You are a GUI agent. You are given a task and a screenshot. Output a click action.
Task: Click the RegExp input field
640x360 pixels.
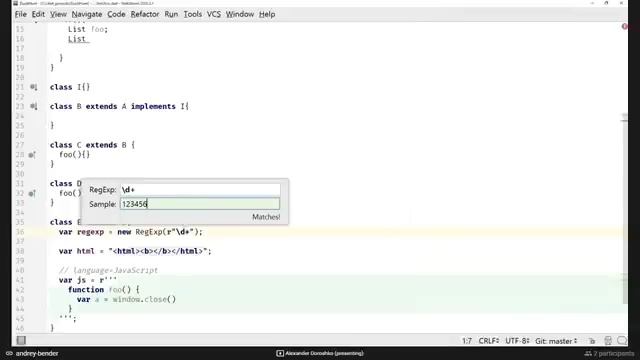pyautogui.click(x=200, y=190)
